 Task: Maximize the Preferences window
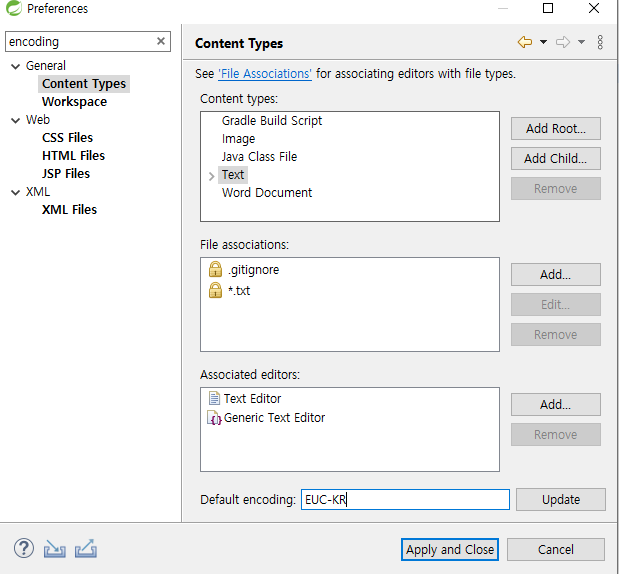[548, 8]
